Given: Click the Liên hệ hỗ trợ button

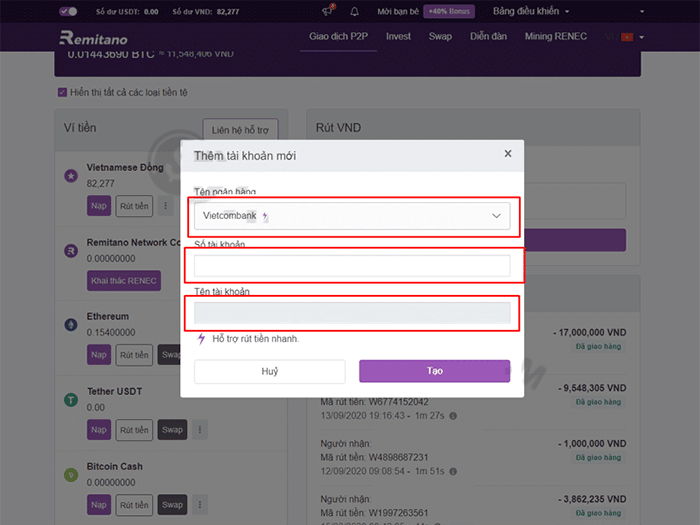Looking at the screenshot, I should coord(240,130).
